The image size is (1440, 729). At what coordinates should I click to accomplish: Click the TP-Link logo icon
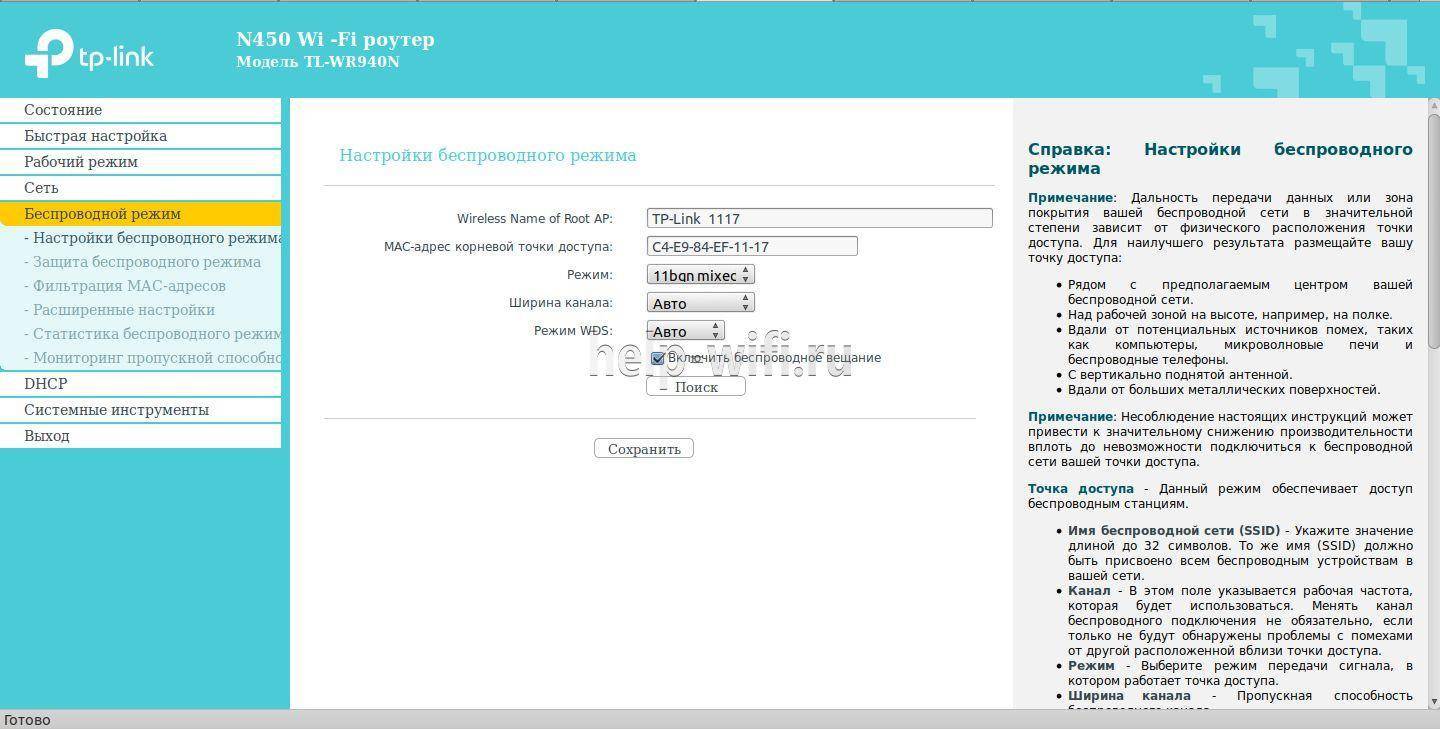click(49, 53)
